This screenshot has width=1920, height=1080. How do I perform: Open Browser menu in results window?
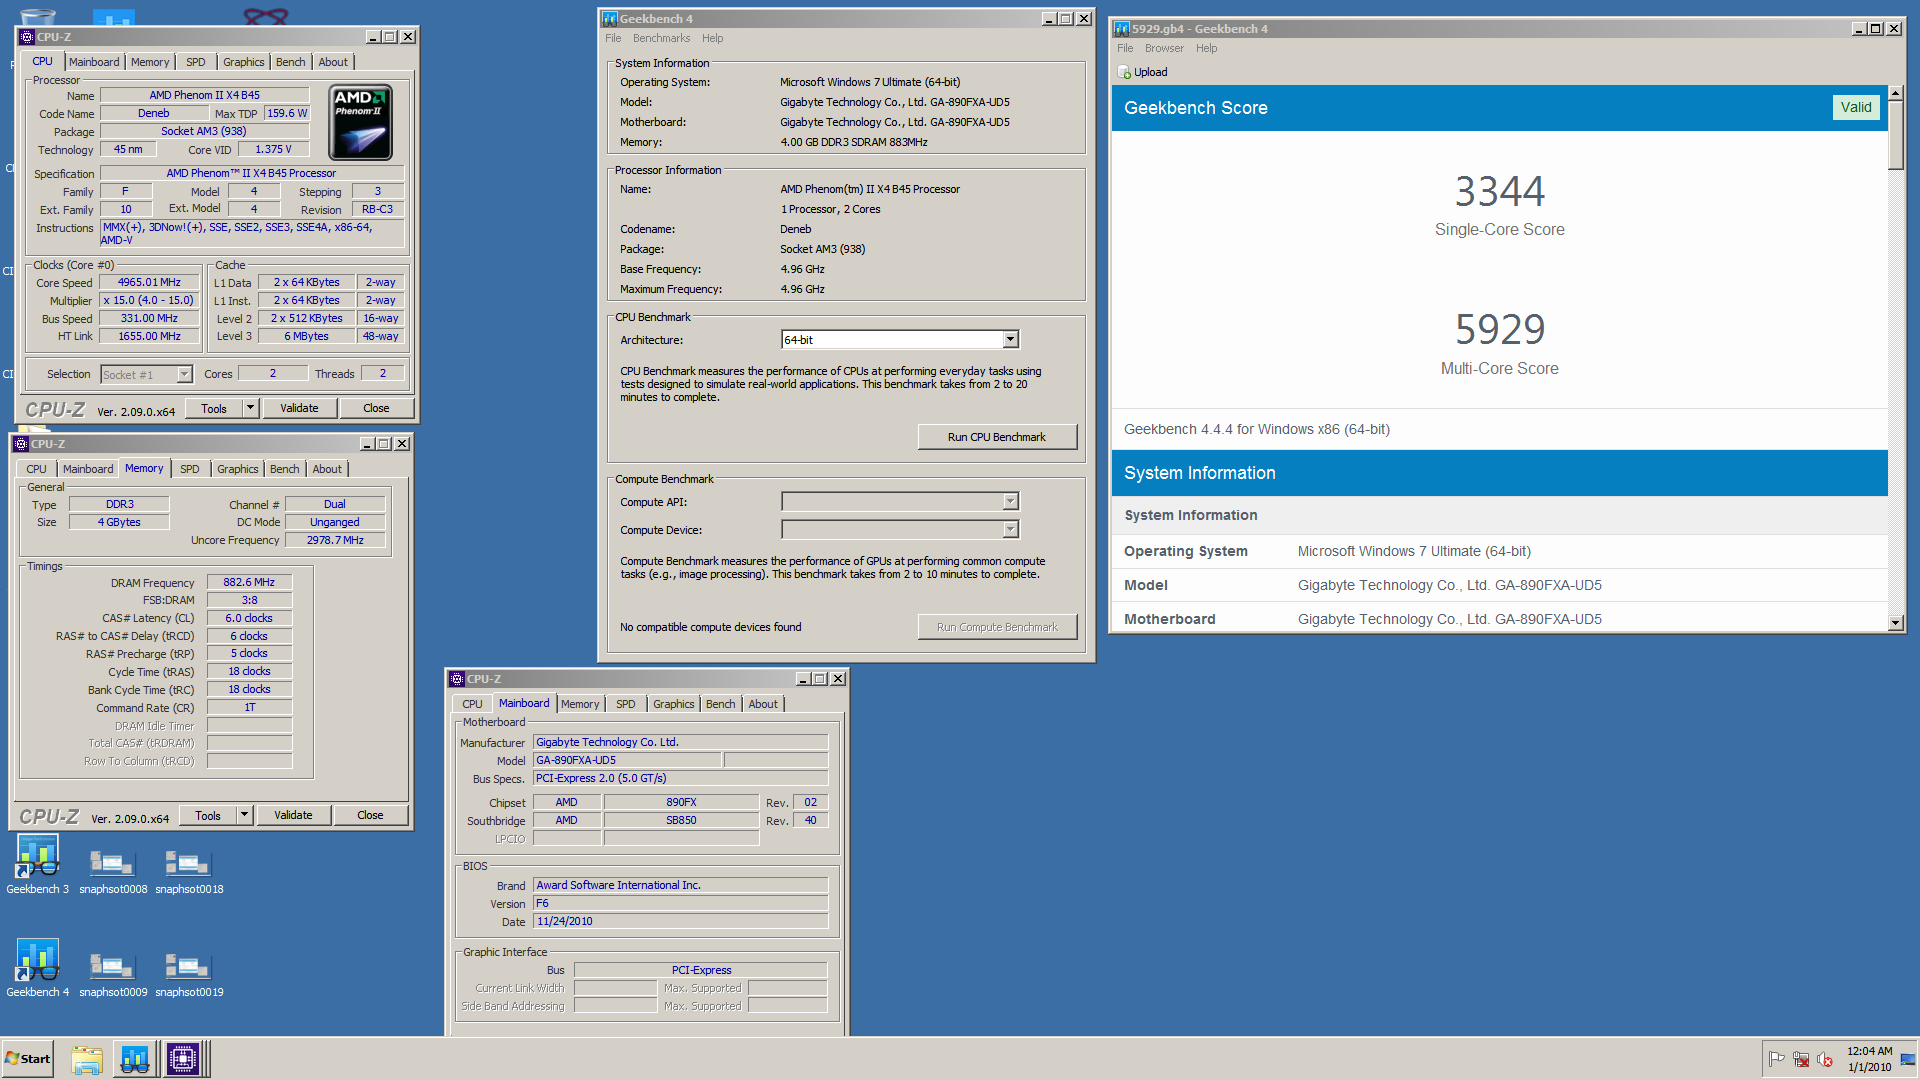pos(1164,48)
